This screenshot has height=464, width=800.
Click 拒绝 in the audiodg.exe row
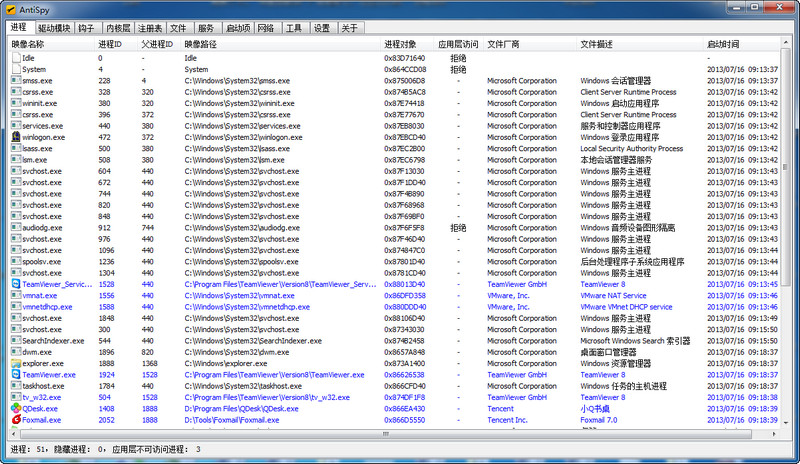tap(458, 228)
